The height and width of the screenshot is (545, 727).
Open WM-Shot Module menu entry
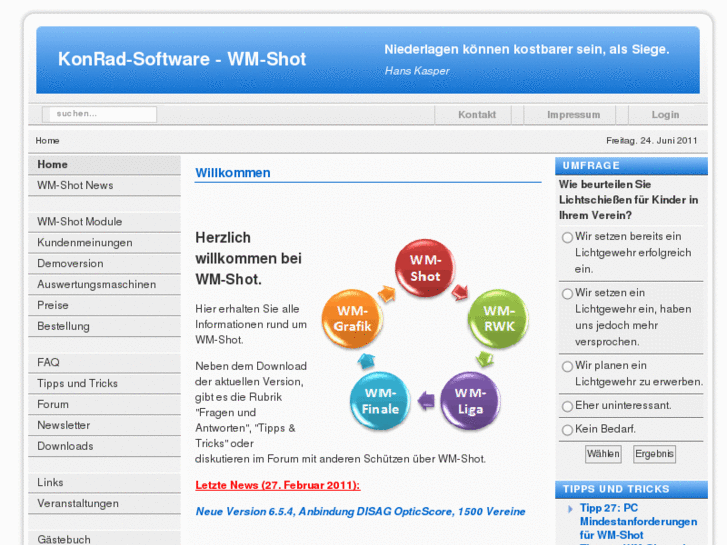click(x=104, y=222)
